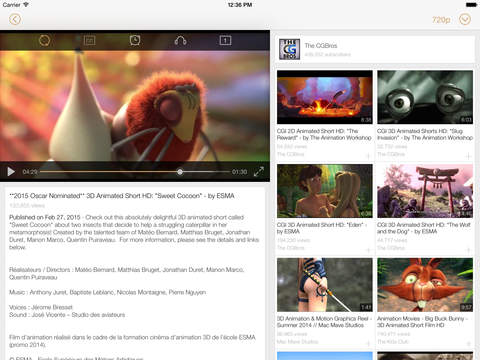Click "Eden" by ESMA title text
This screenshot has width=480, height=360.
[321, 228]
